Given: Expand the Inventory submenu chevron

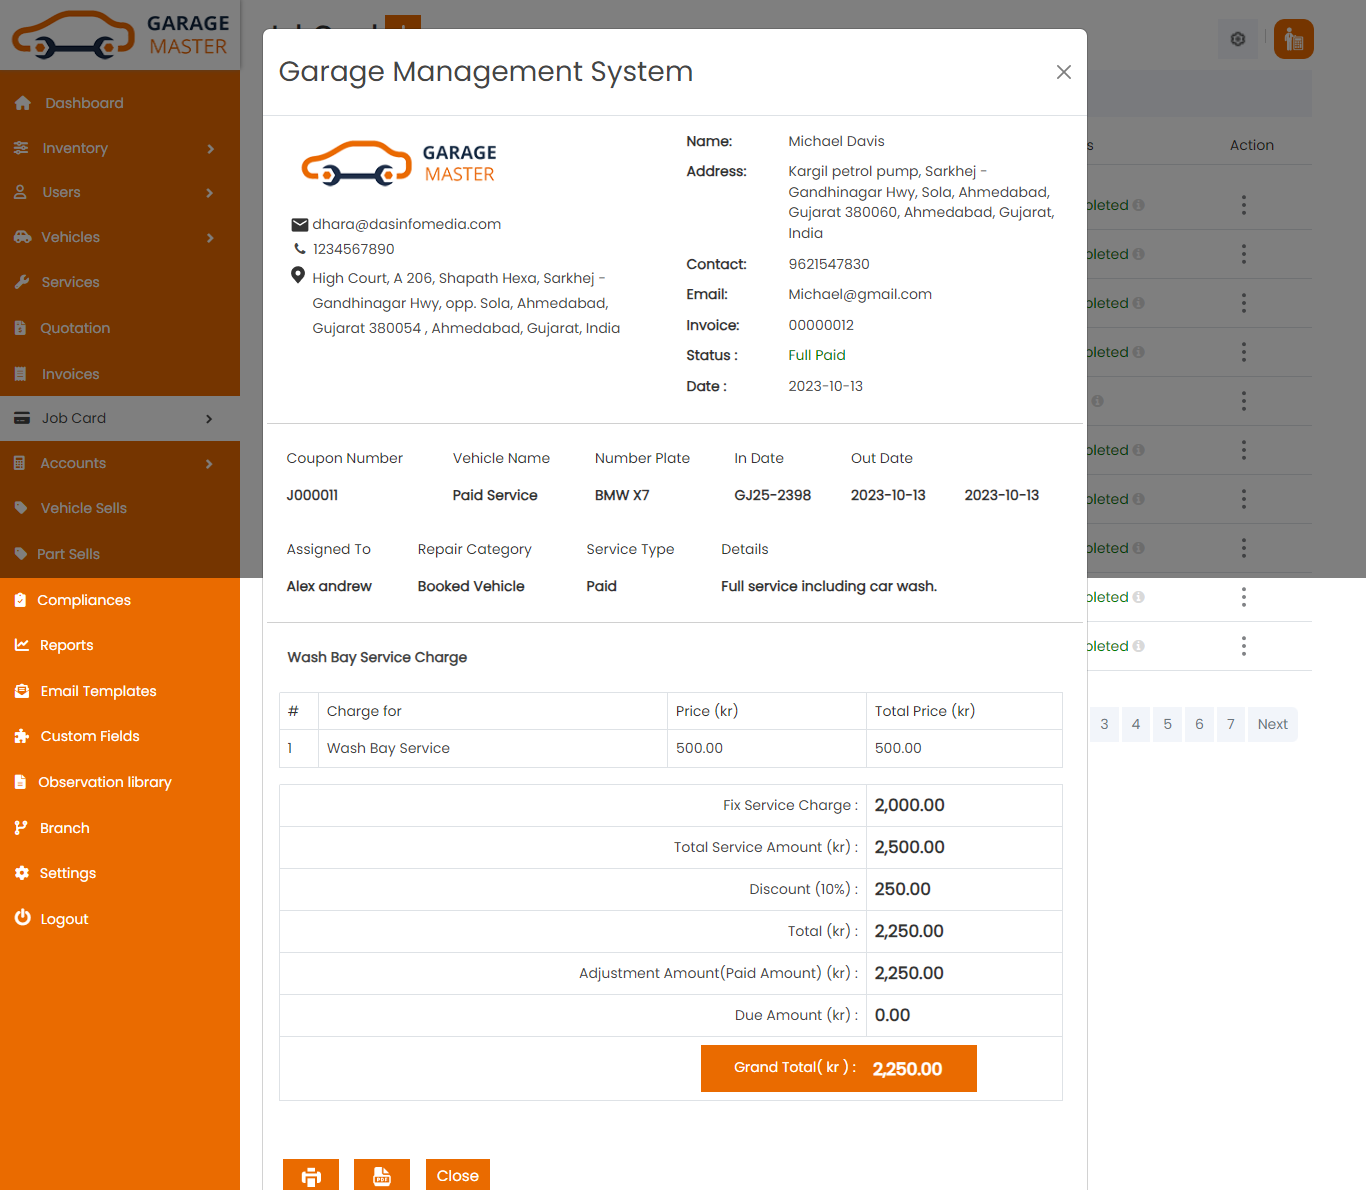Looking at the screenshot, I should click(x=211, y=148).
